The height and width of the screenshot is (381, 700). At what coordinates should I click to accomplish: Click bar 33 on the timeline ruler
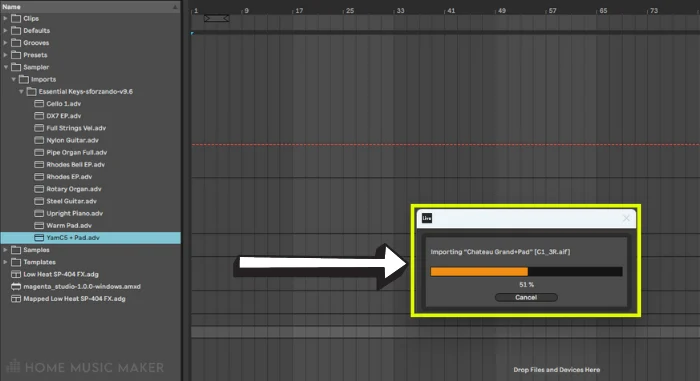pyautogui.click(x=400, y=10)
